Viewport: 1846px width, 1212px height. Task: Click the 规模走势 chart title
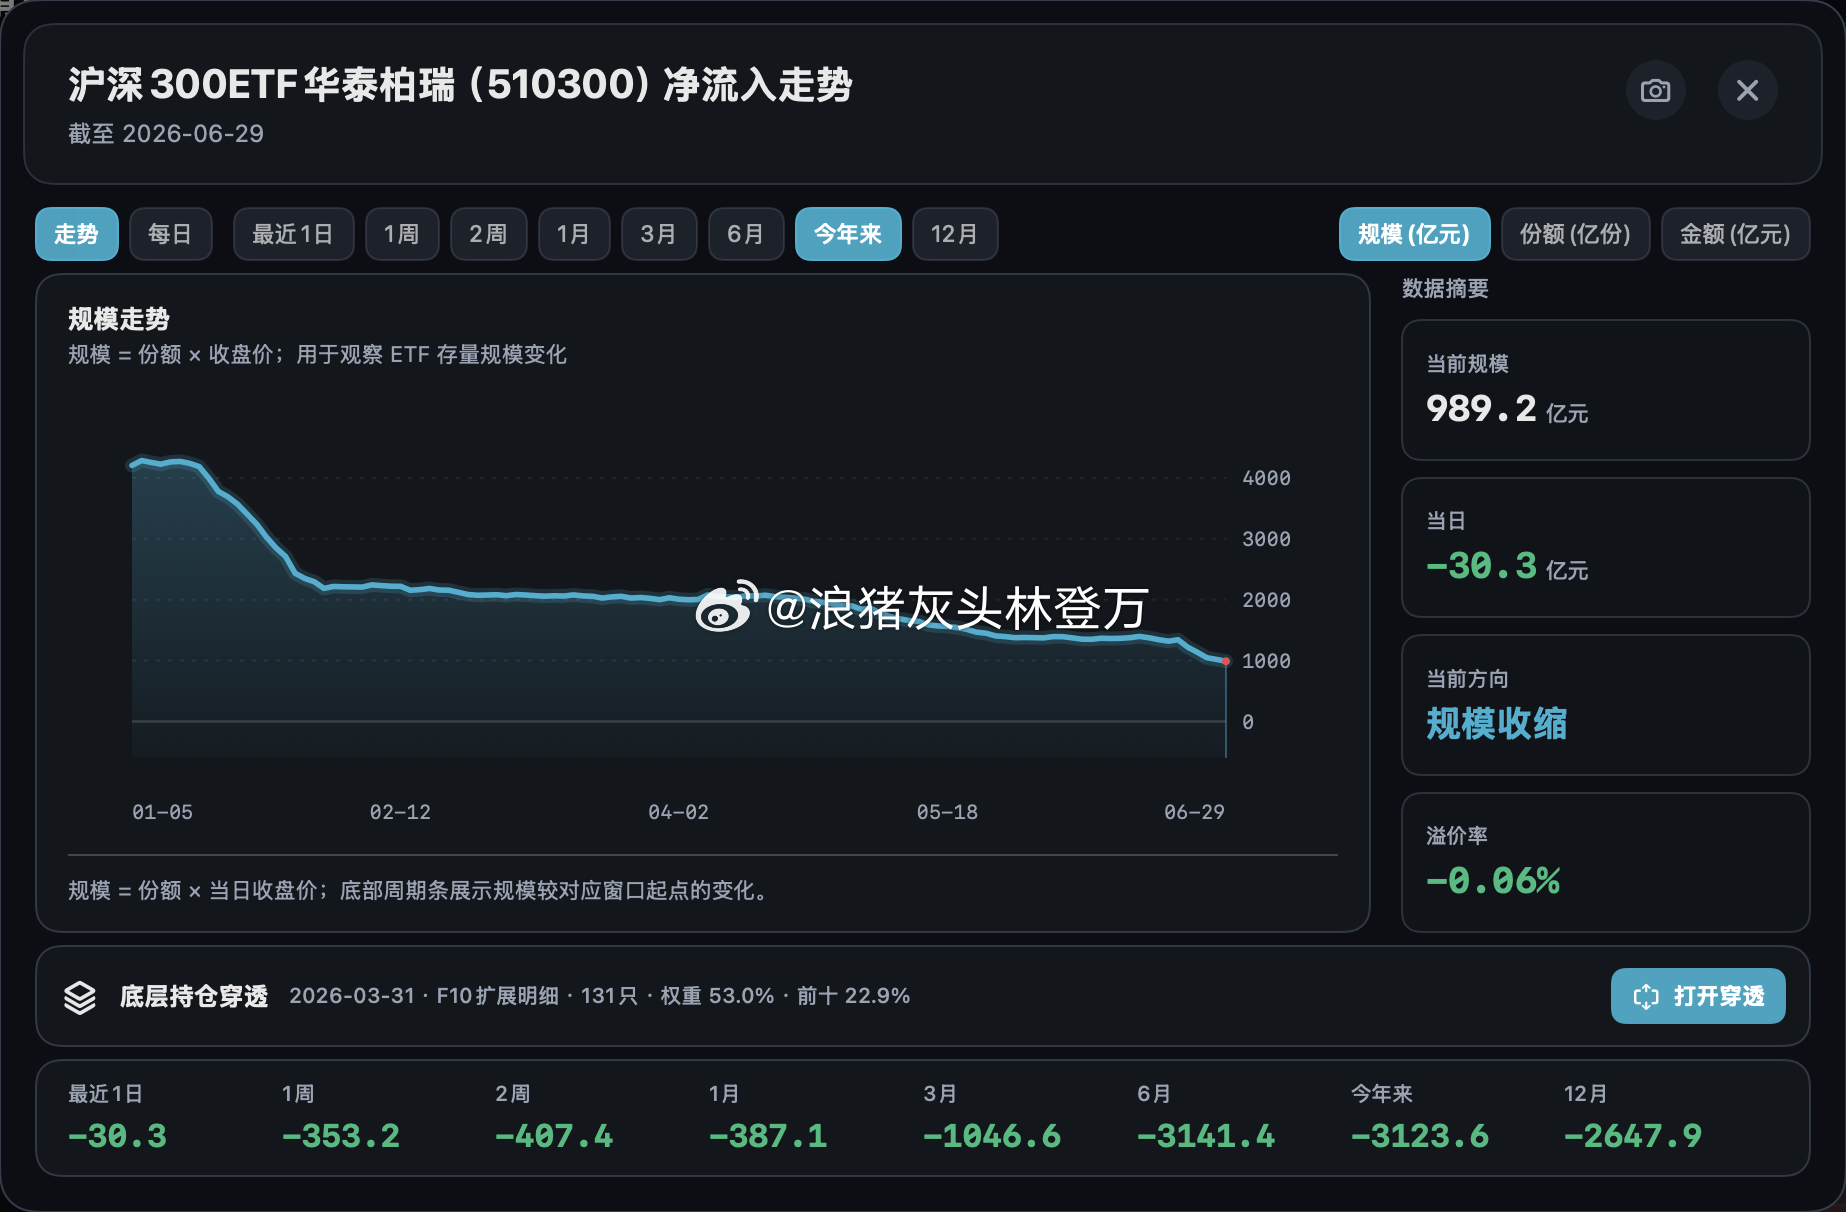[119, 319]
